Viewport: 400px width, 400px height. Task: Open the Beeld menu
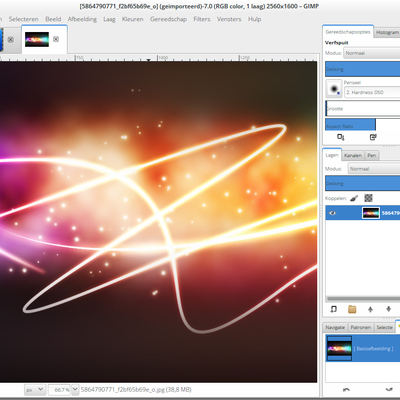pyautogui.click(x=53, y=19)
